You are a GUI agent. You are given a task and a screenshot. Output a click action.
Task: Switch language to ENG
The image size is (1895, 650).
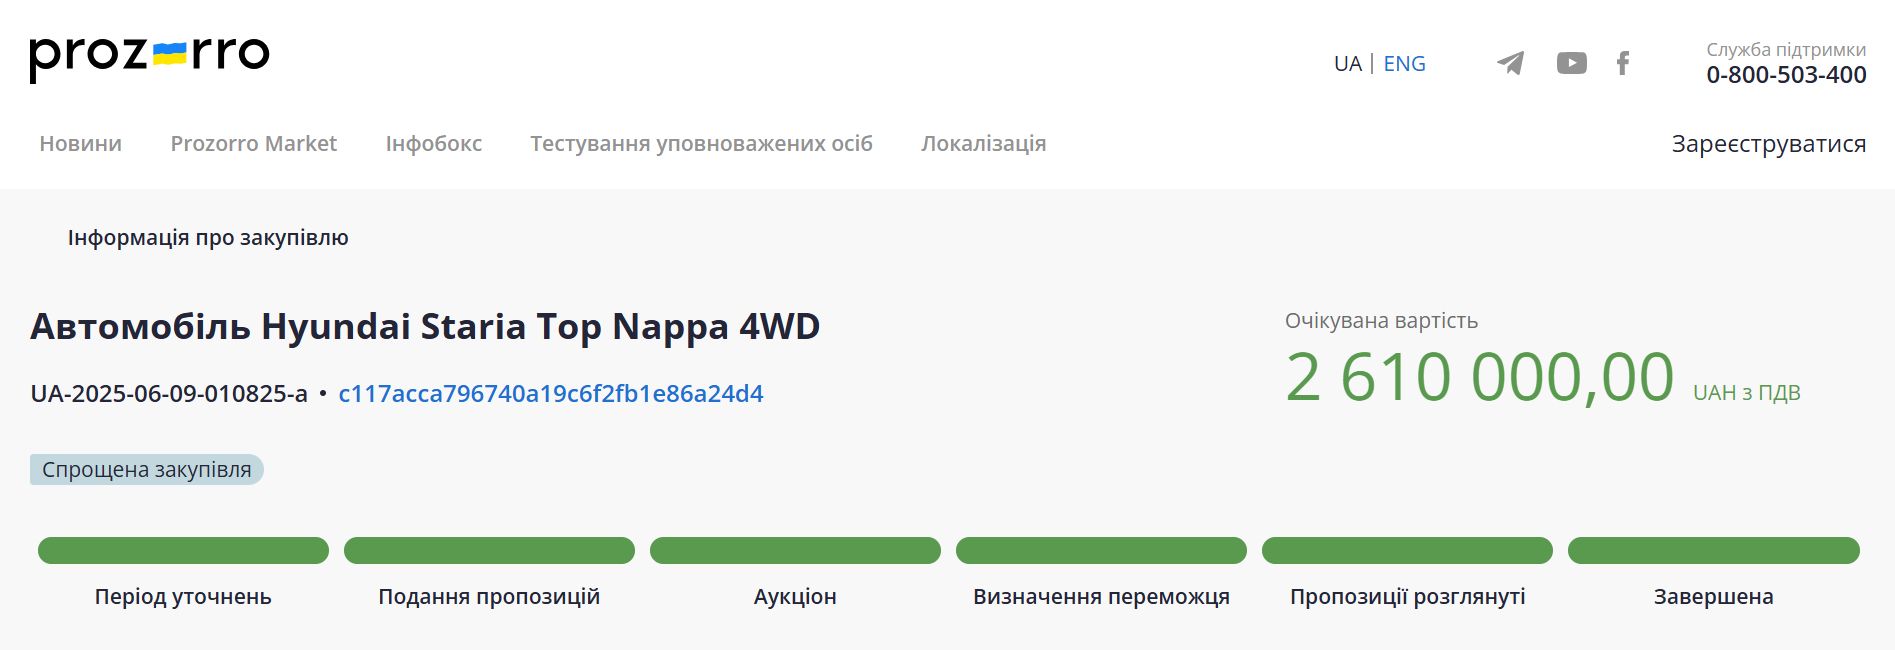(x=1404, y=64)
